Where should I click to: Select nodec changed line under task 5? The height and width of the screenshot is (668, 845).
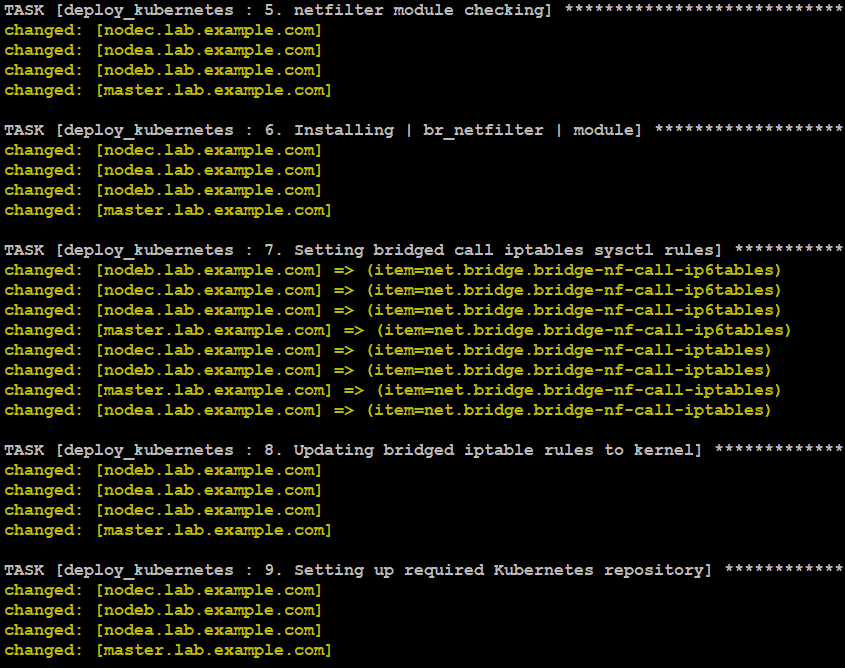pos(163,30)
